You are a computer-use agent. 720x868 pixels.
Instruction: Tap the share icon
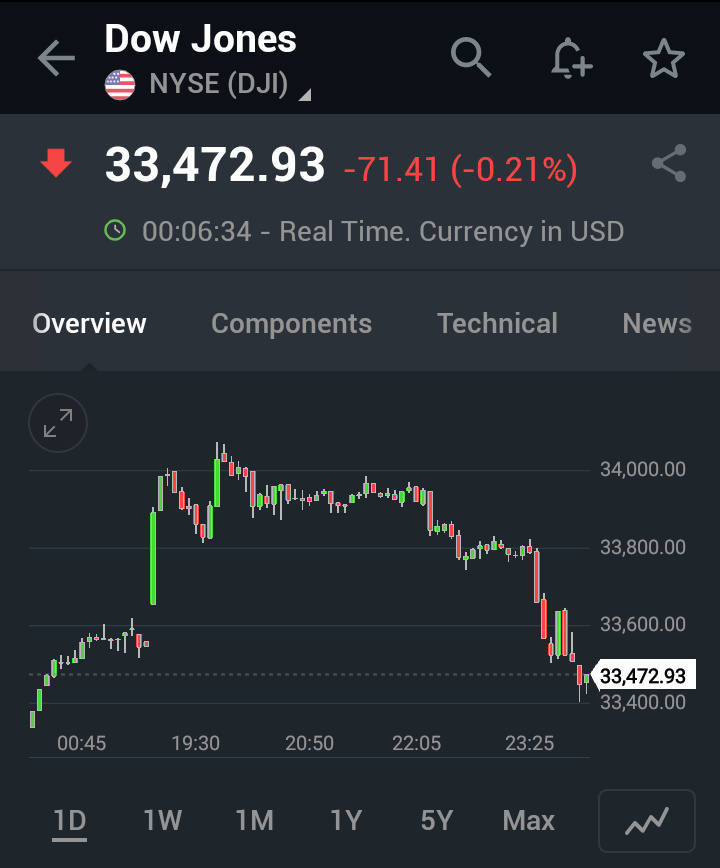tap(668, 164)
